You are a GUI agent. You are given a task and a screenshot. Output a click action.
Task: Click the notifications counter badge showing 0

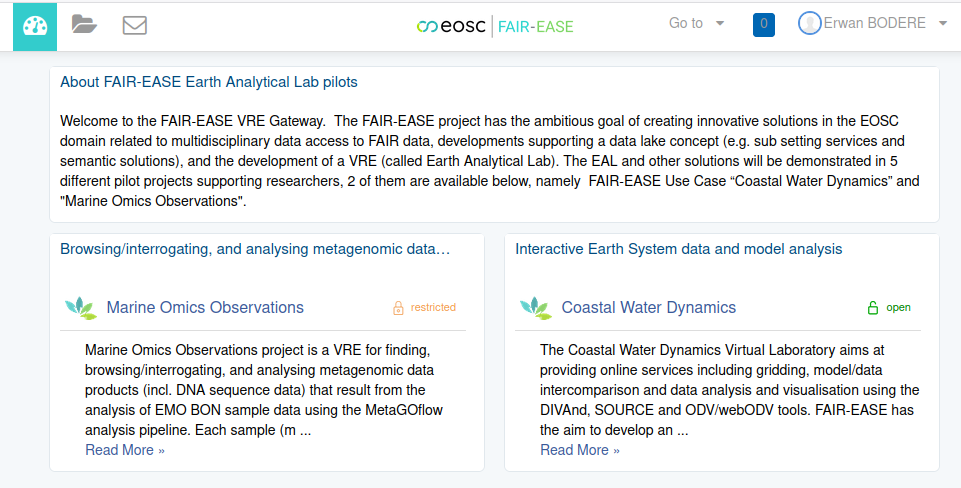[x=764, y=24]
